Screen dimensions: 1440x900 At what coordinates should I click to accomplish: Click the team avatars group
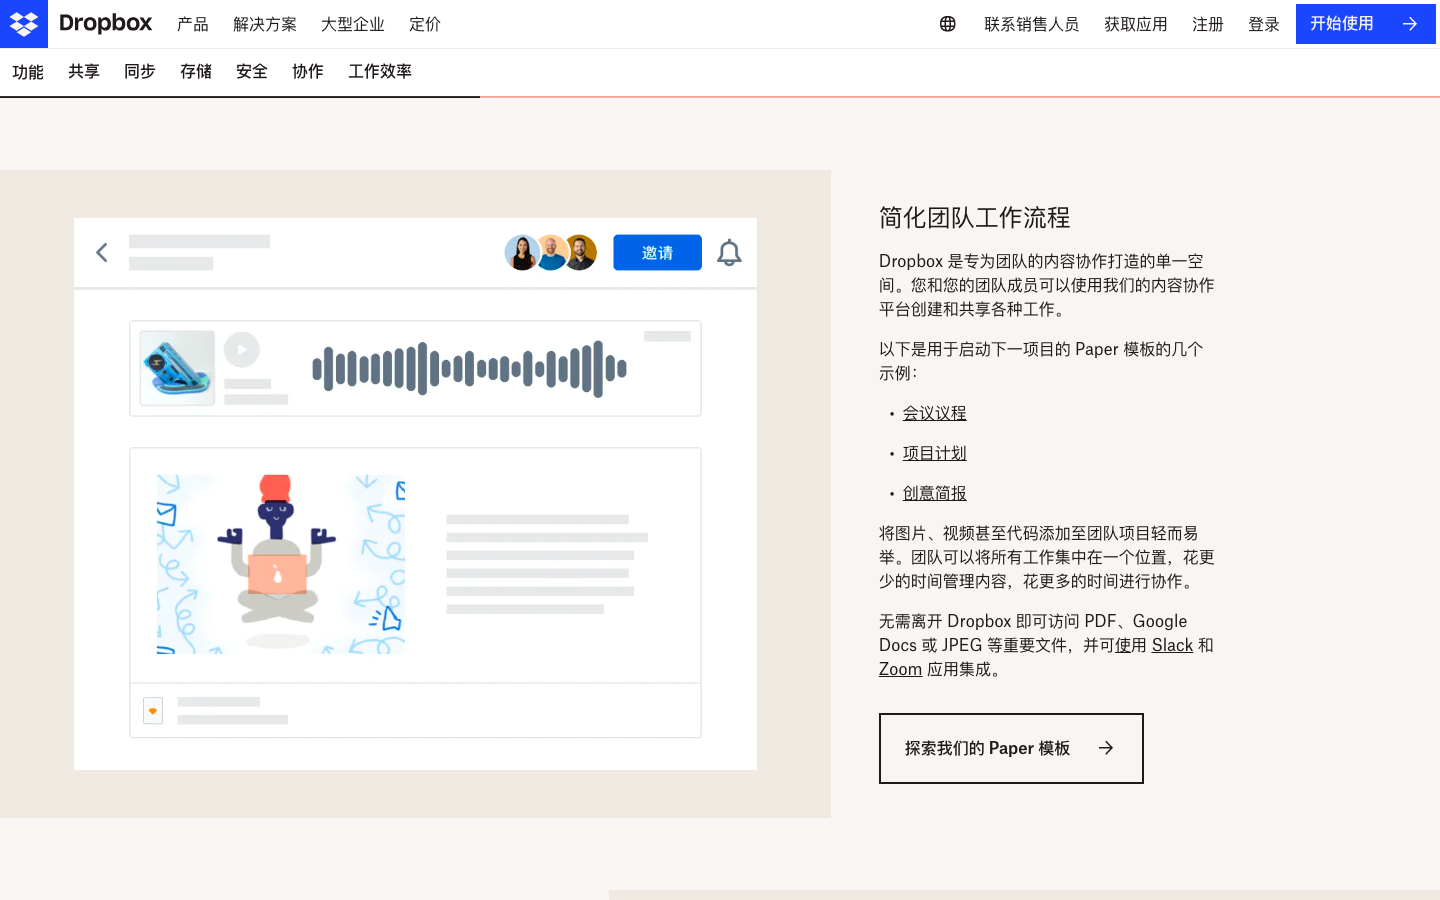[x=551, y=253]
